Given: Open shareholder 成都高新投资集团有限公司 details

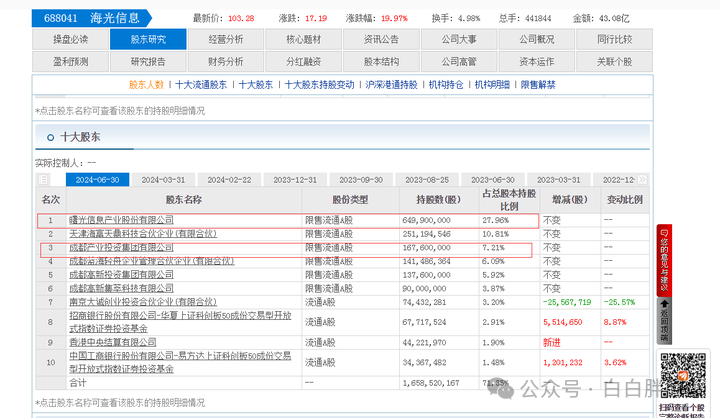Looking at the screenshot, I should [x=121, y=275].
